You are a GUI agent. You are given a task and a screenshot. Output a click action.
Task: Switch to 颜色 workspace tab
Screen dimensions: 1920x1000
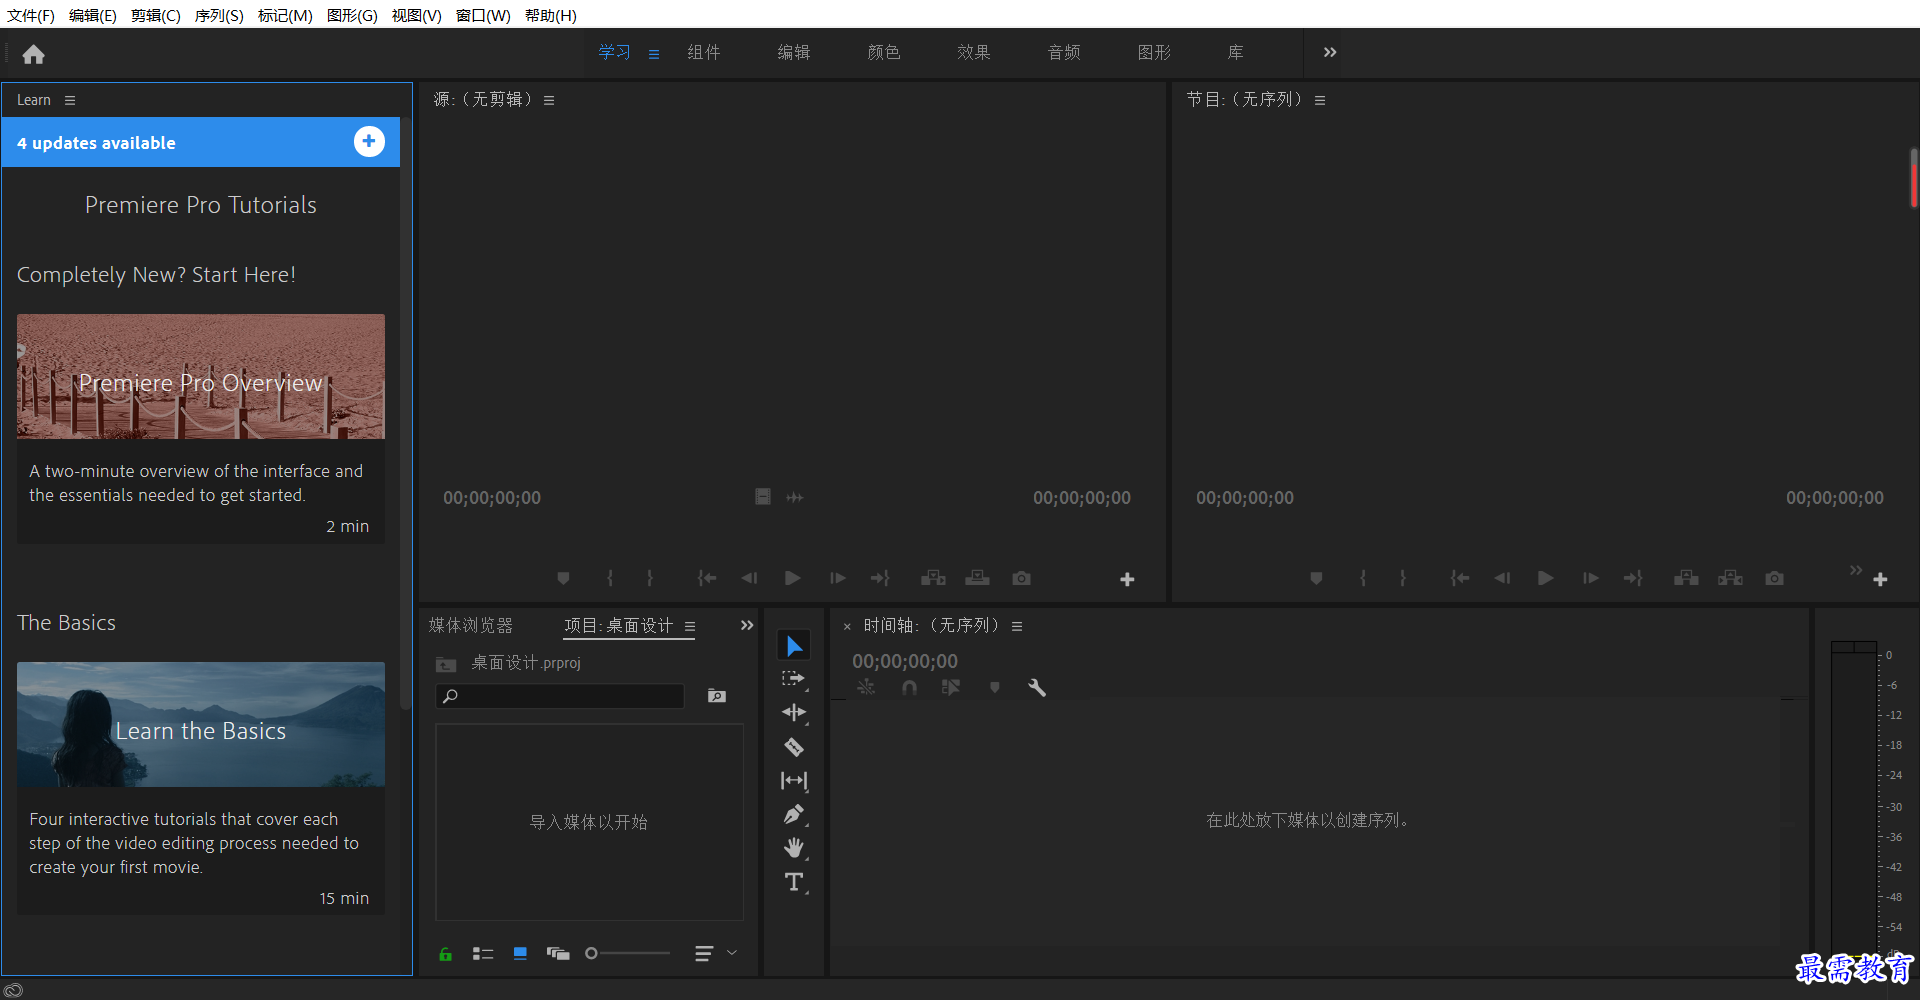coord(884,52)
